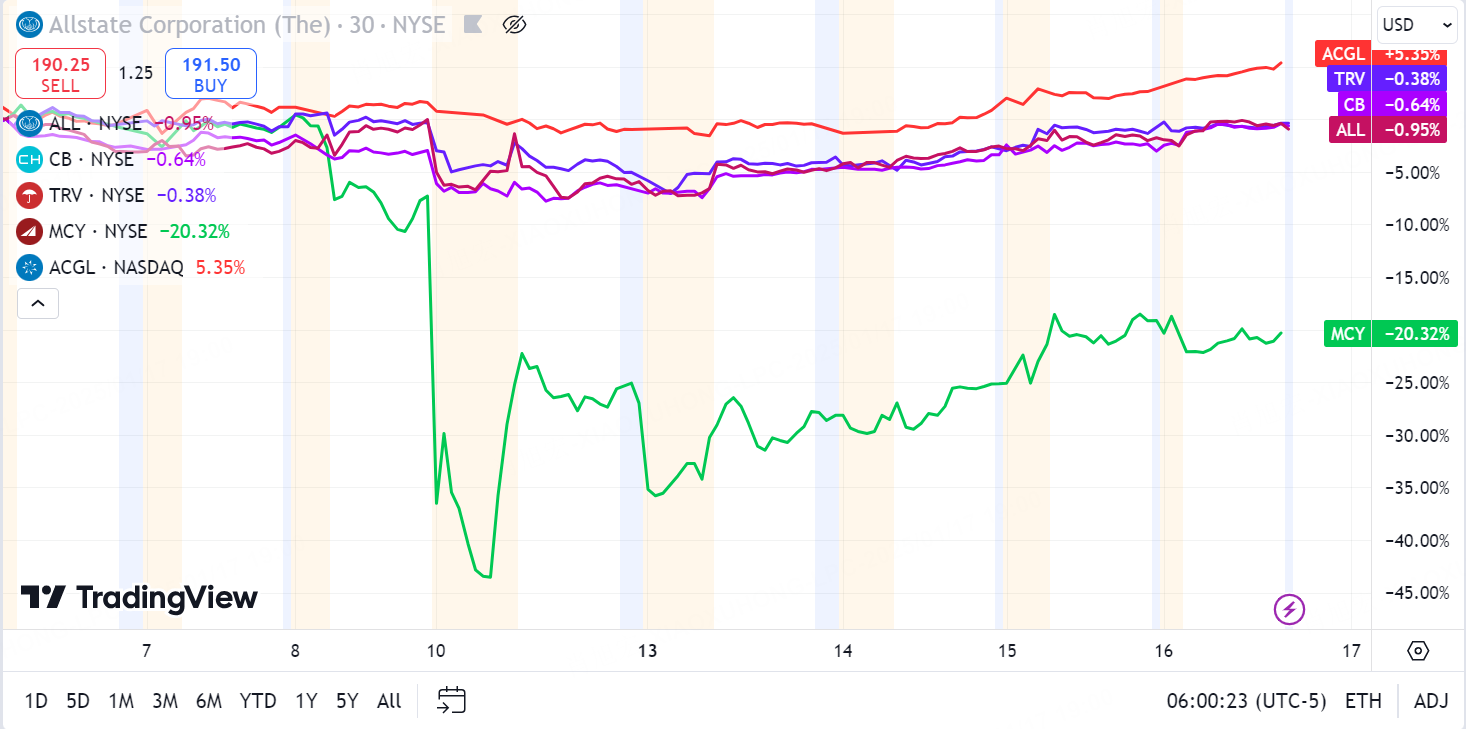Open the go-to-date calendar icon

tap(452, 701)
